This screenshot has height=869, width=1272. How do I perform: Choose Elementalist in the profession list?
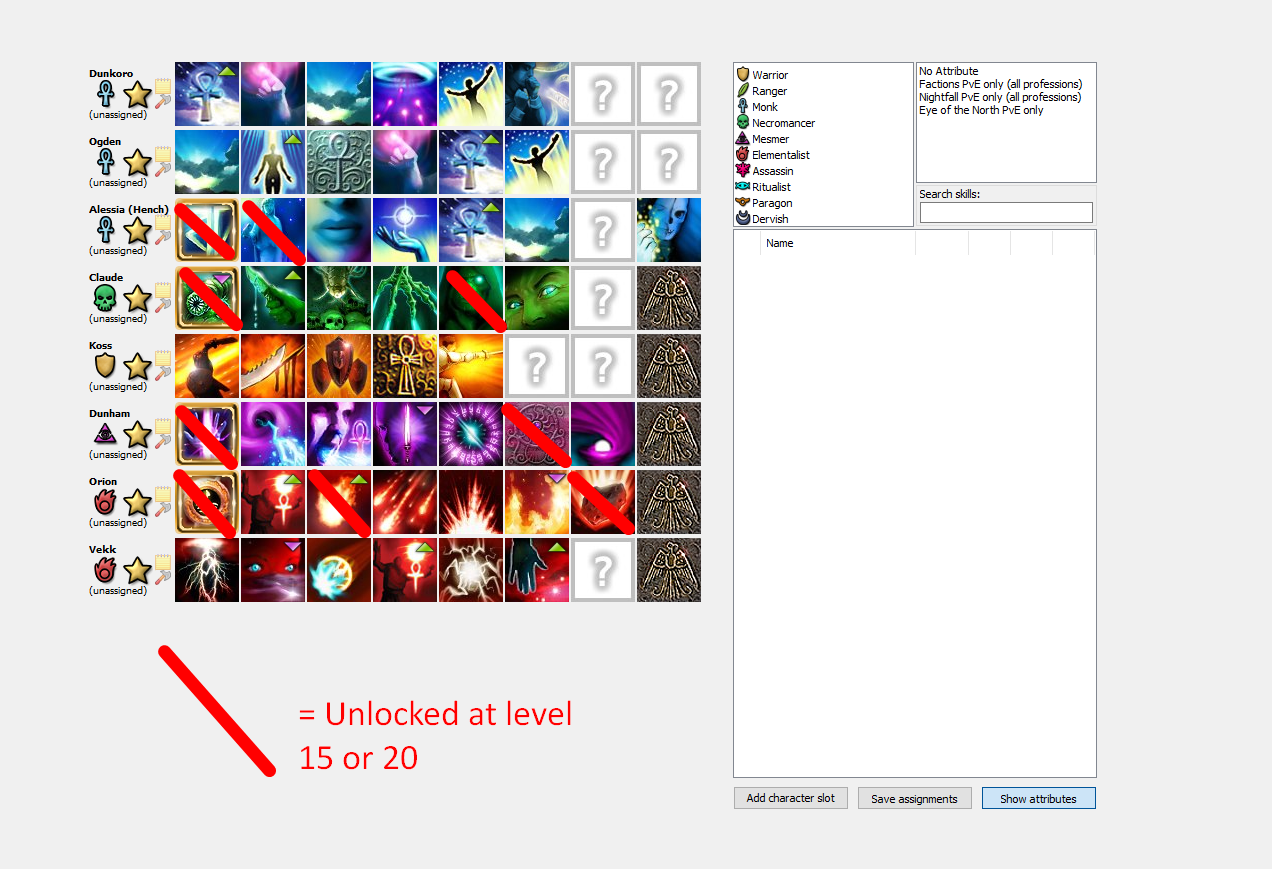(x=780, y=155)
